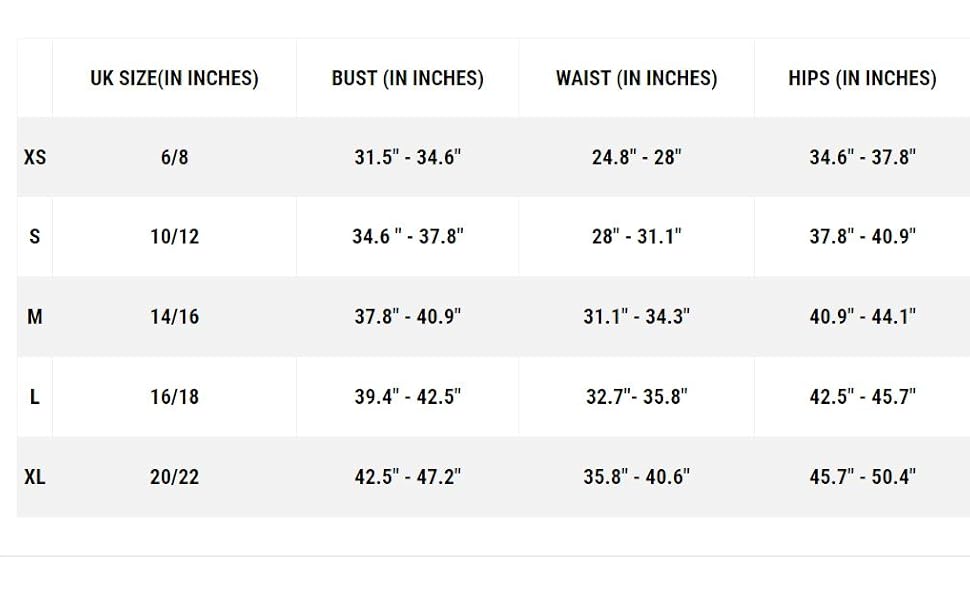Viewport: 970px width, 600px height.
Task: Click UK size 6/8 cell
Action: 174,157
